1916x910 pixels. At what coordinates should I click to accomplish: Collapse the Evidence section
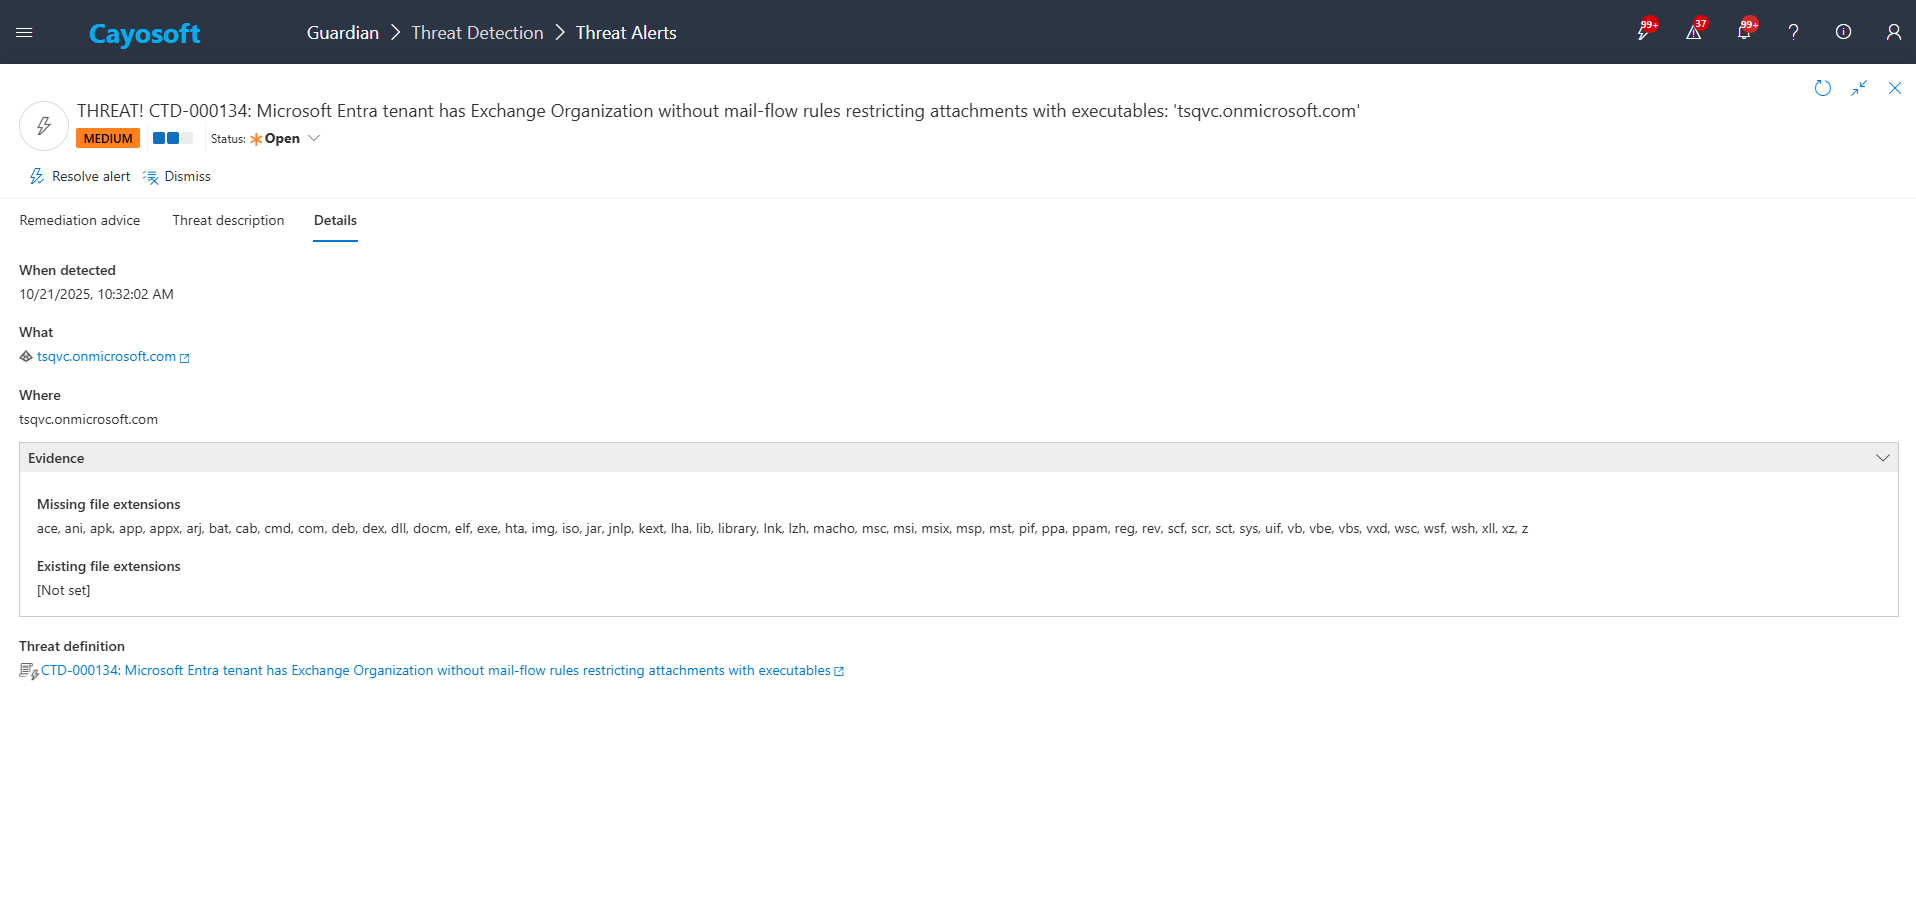coord(1882,458)
